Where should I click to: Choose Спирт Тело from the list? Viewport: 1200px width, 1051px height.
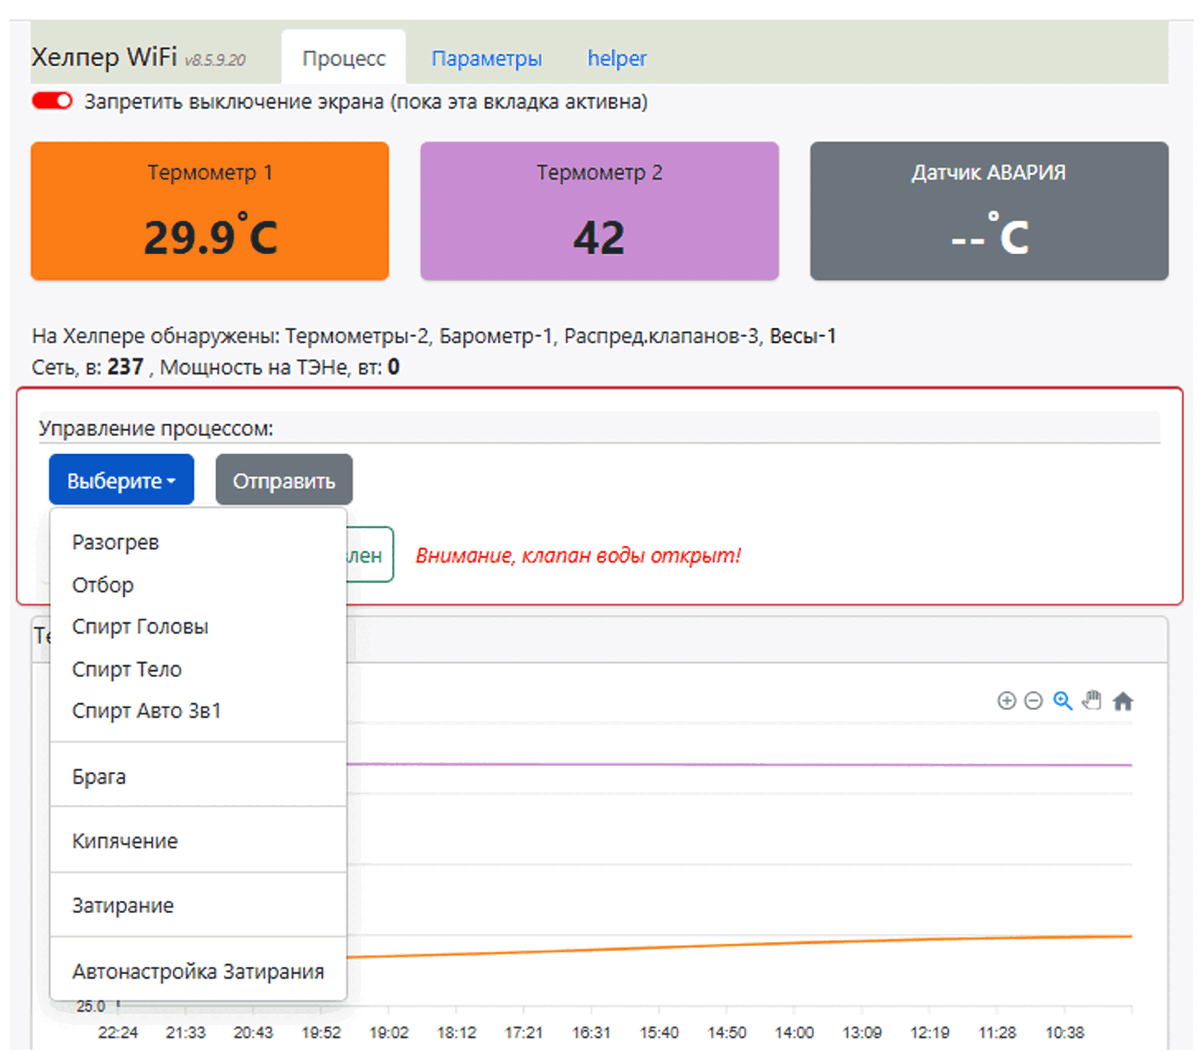pyautogui.click(x=127, y=670)
